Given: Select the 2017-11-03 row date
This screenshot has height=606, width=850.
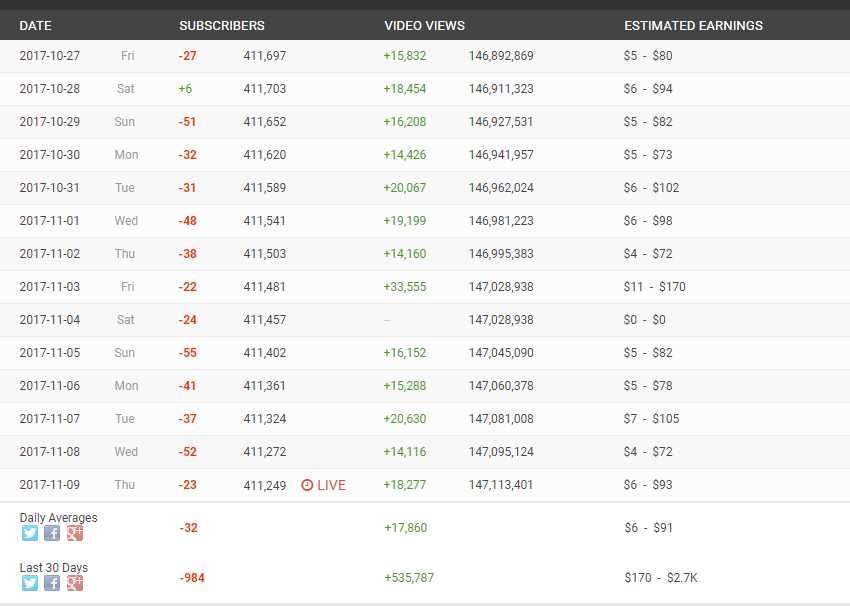Looking at the screenshot, I should click(x=49, y=287).
